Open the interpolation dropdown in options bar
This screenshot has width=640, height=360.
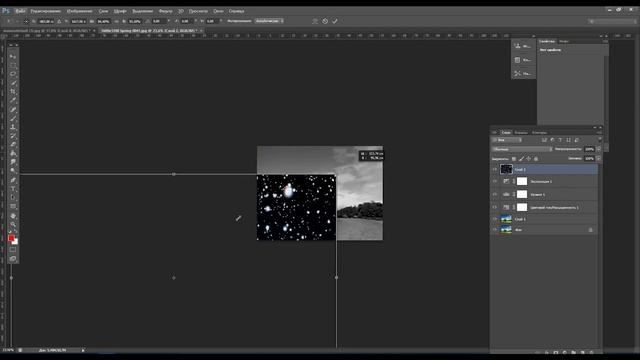coord(269,21)
